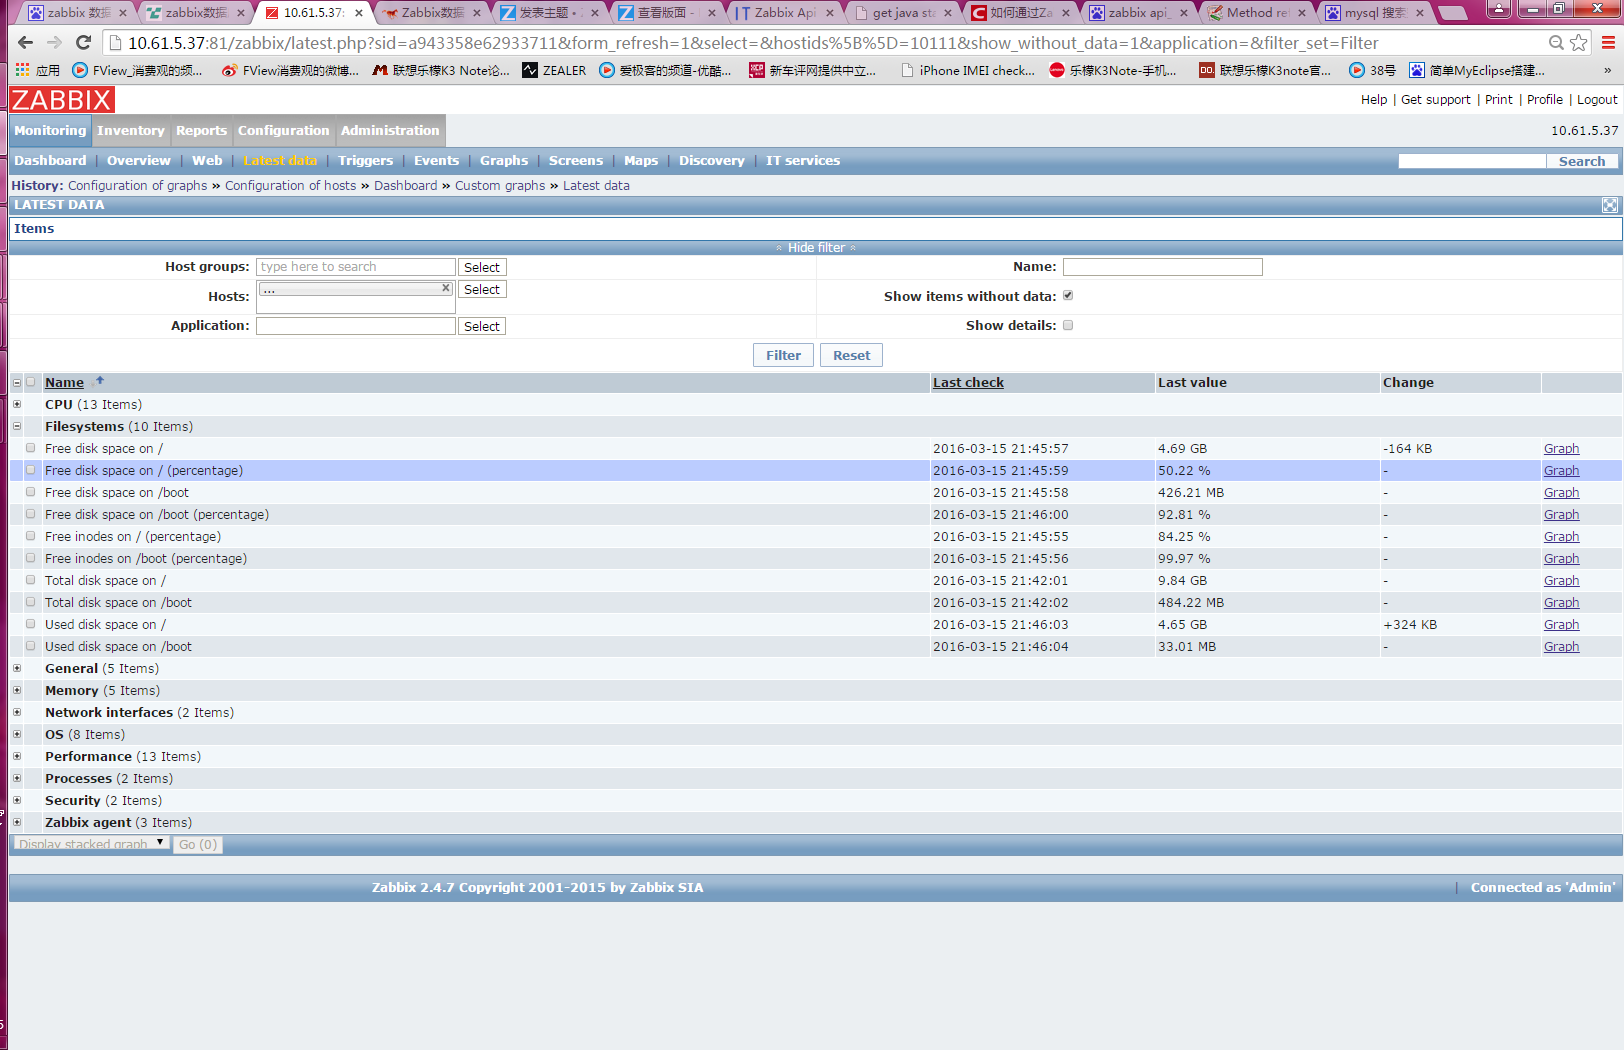Viewport: 1624px width, 1050px height.
Task: Expand the Zabbix agent group
Action: [x=17, y=822]
